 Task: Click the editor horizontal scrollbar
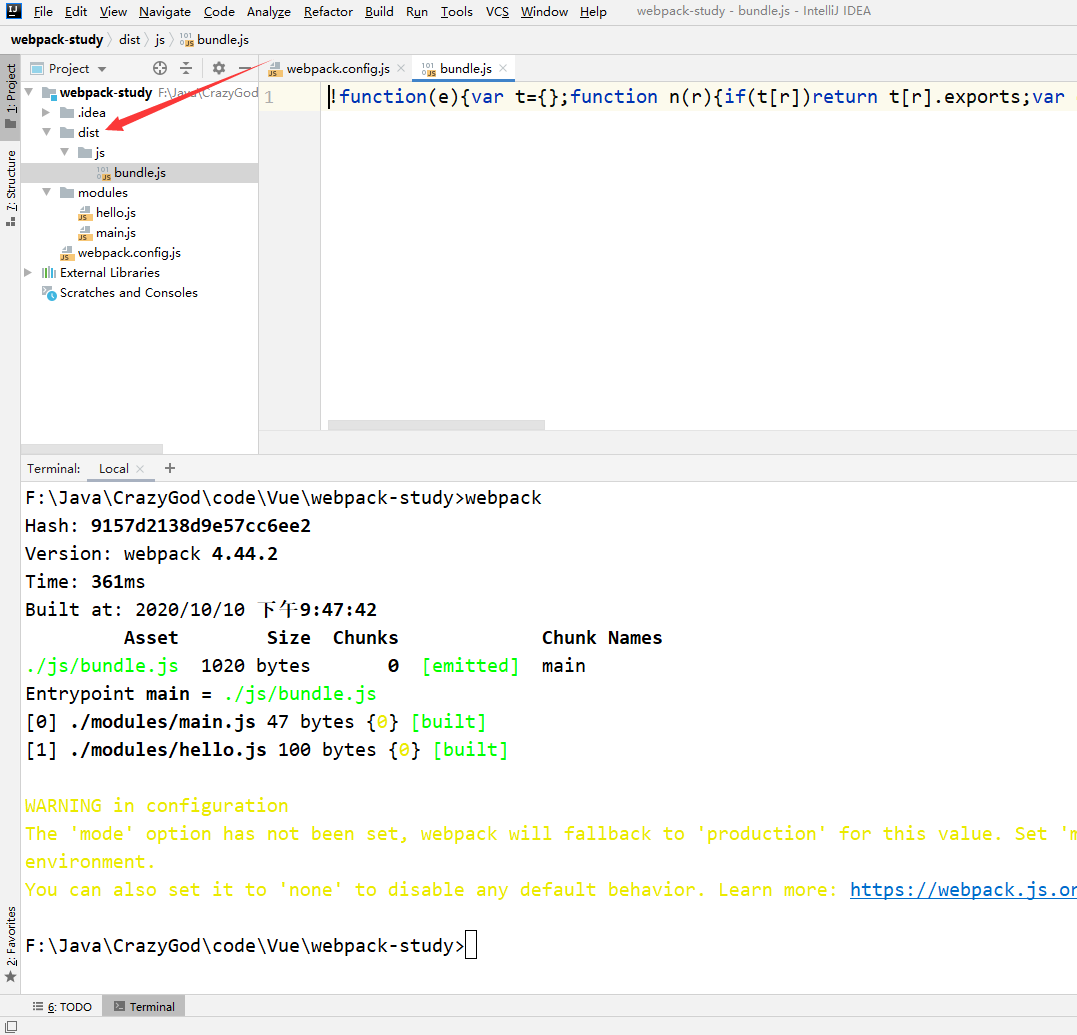point(436,425)
